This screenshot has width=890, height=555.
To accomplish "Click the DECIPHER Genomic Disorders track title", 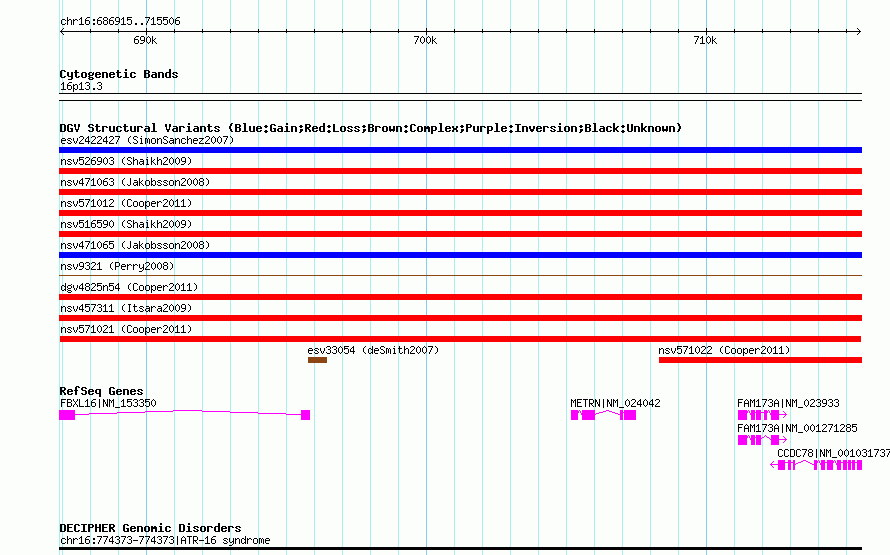I will [x=150, y=528].
